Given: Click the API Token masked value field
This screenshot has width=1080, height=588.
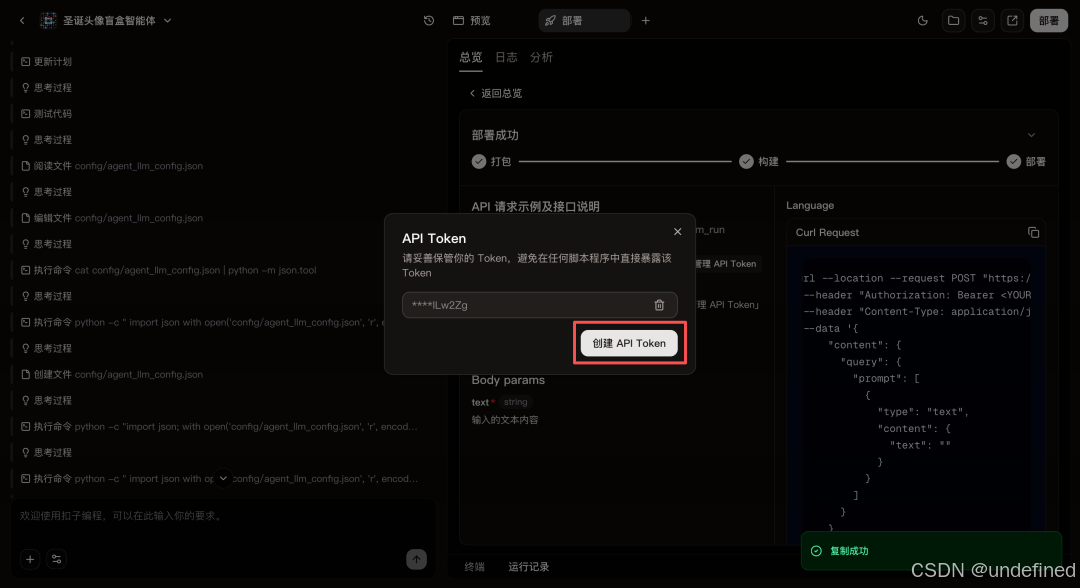Looking at the screenshot, I should [539, 305].
